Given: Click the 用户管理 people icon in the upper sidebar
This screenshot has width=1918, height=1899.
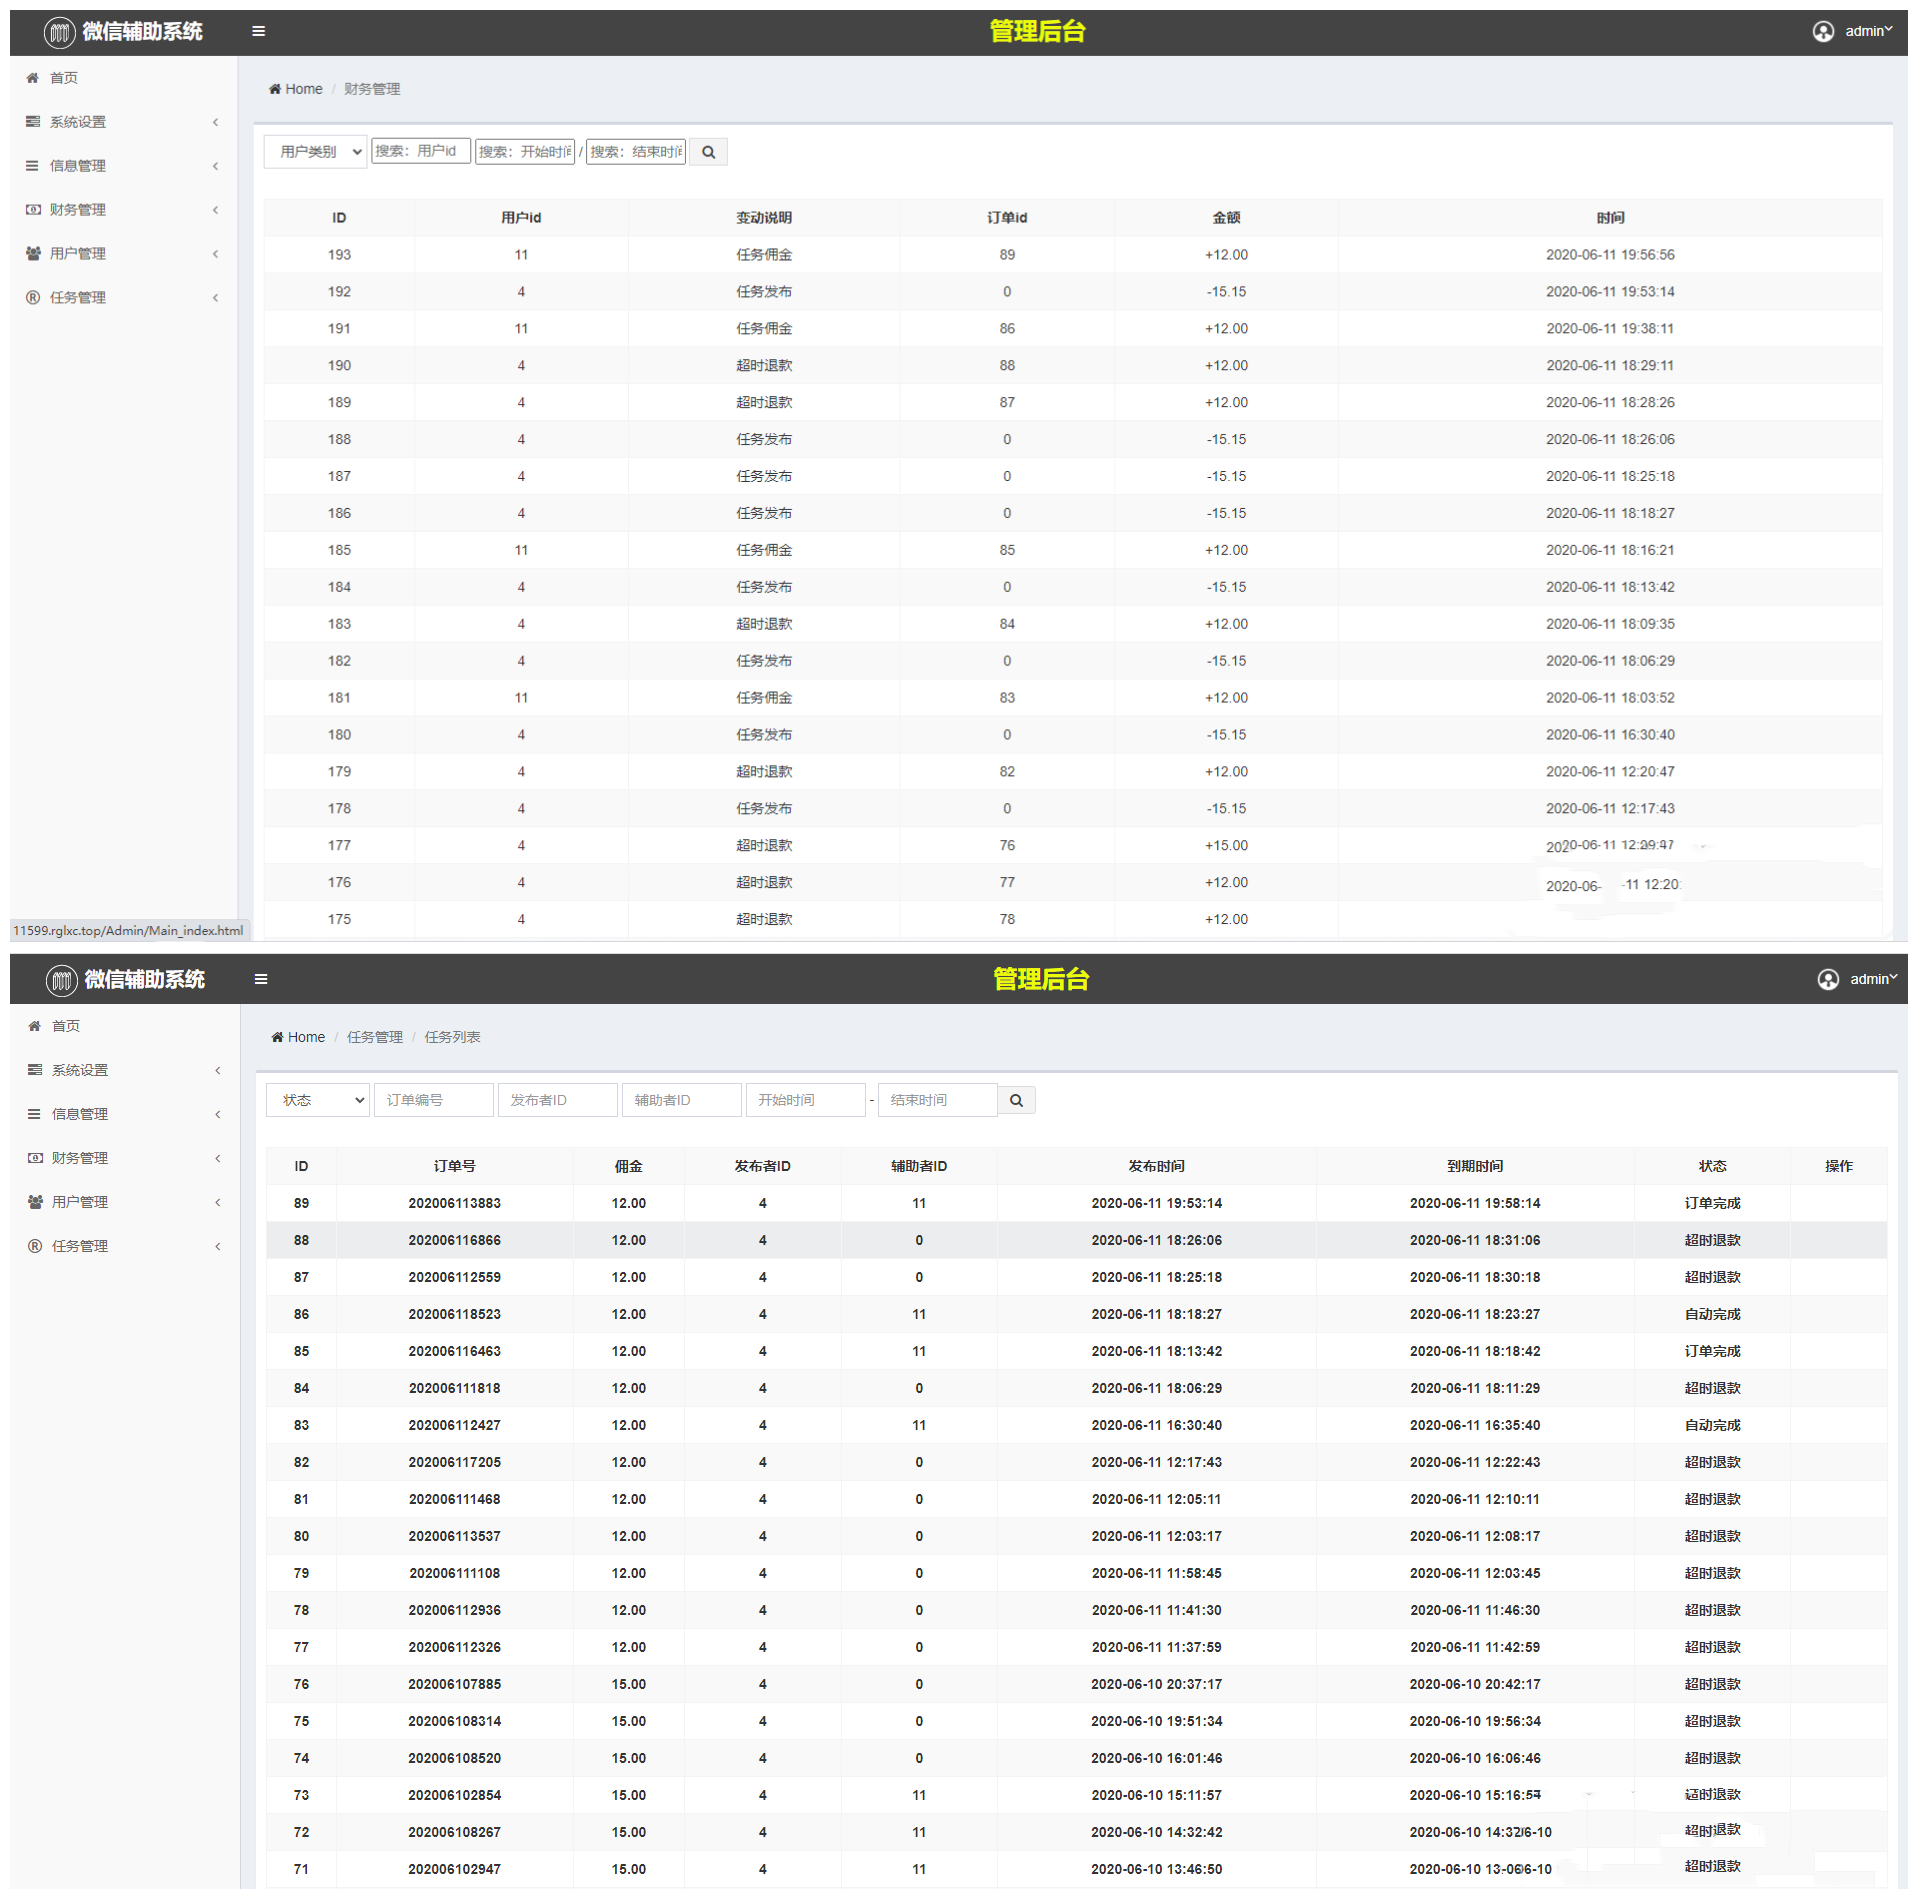Looking at the screenshot, I should point(33,254).
